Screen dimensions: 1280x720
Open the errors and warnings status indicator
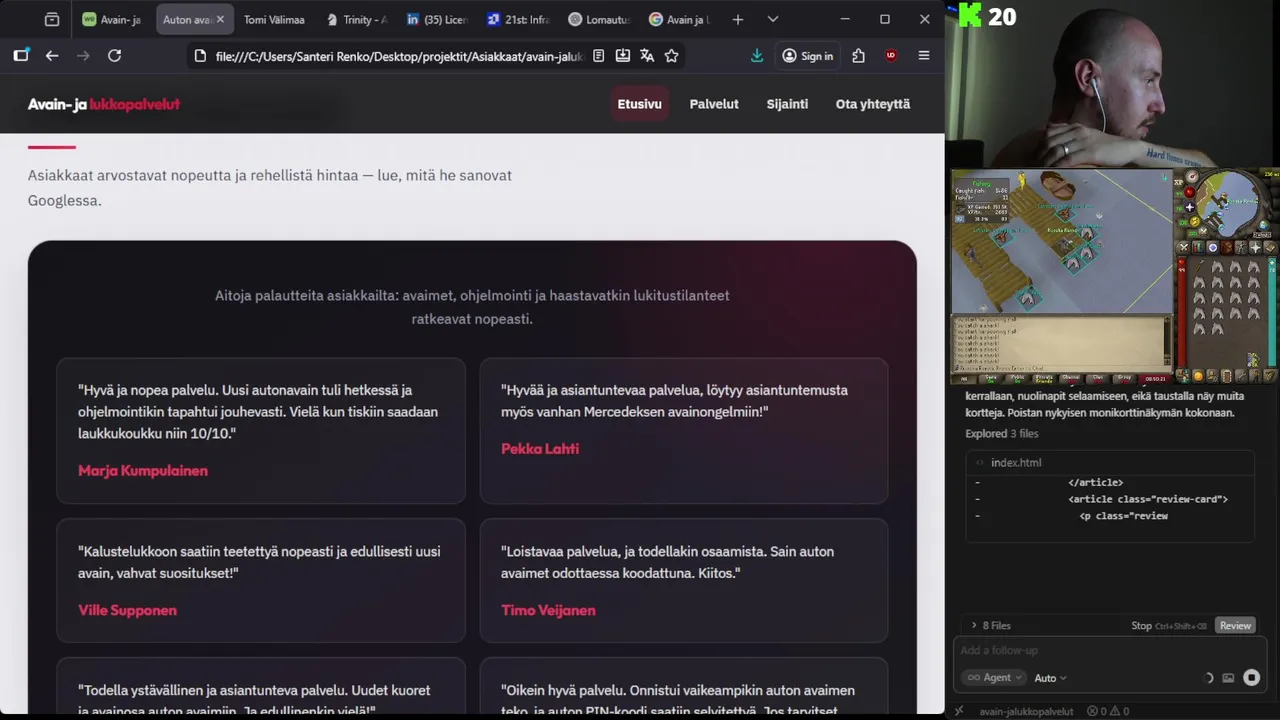(1108, 711)
